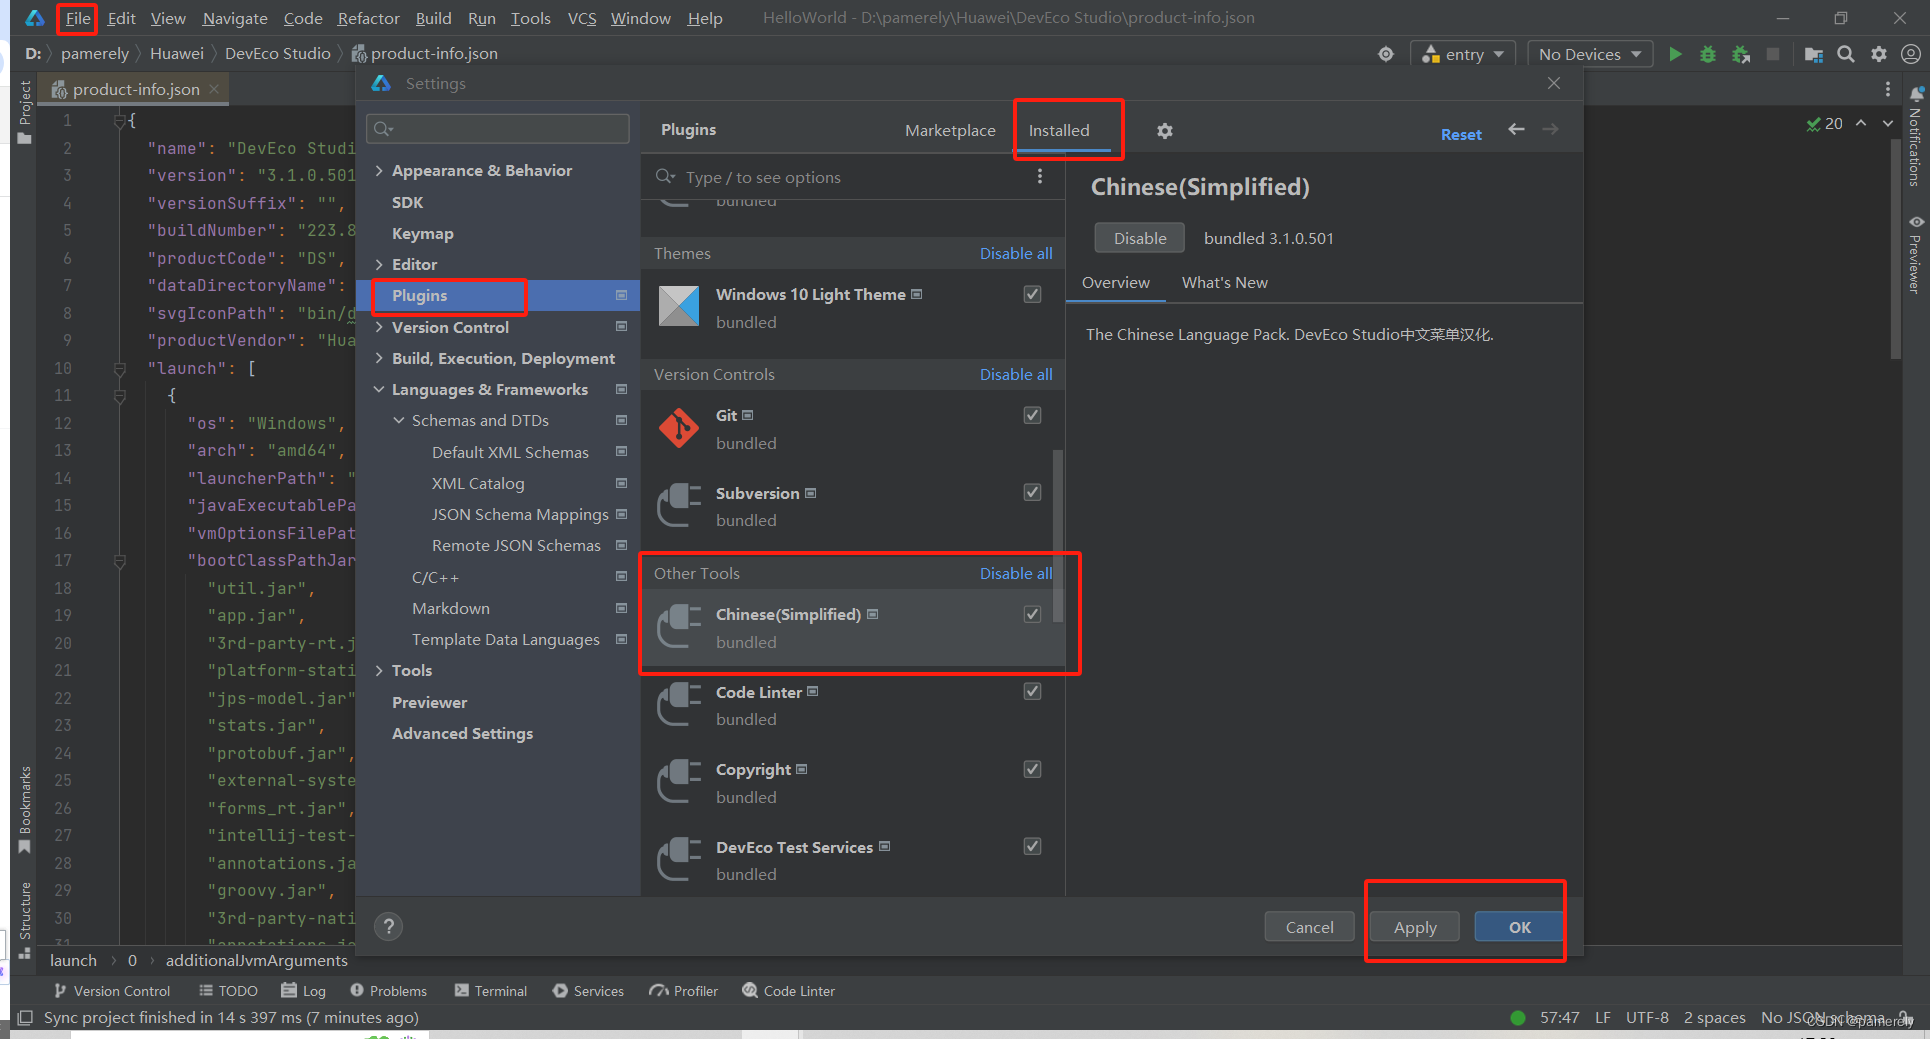This screenshot has height=1039, width=1930.
Task: Click the account avatar icon in toolbar
Action: [x=1911, y=54]
